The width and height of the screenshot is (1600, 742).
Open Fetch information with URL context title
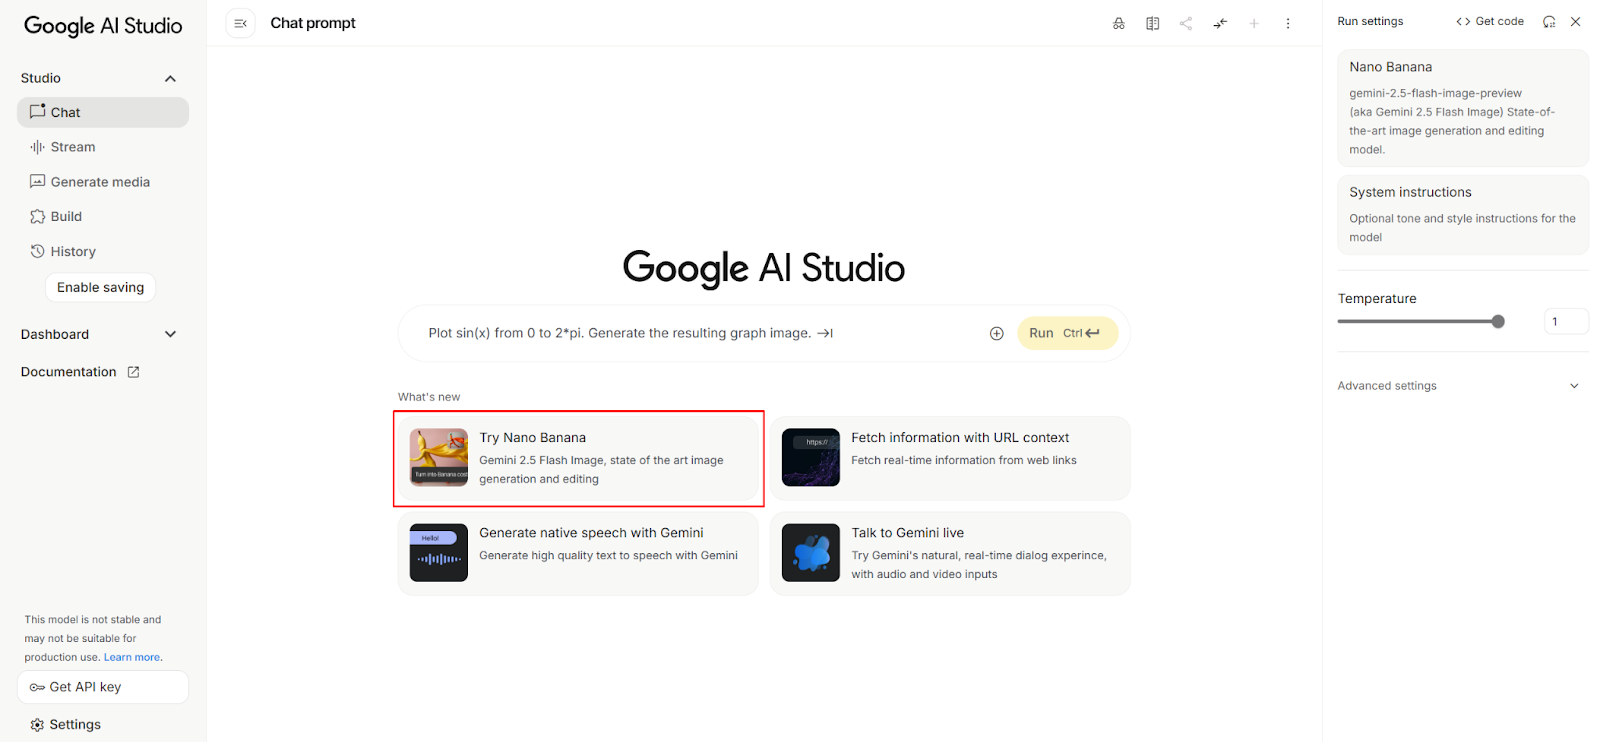tap(960, 438)
